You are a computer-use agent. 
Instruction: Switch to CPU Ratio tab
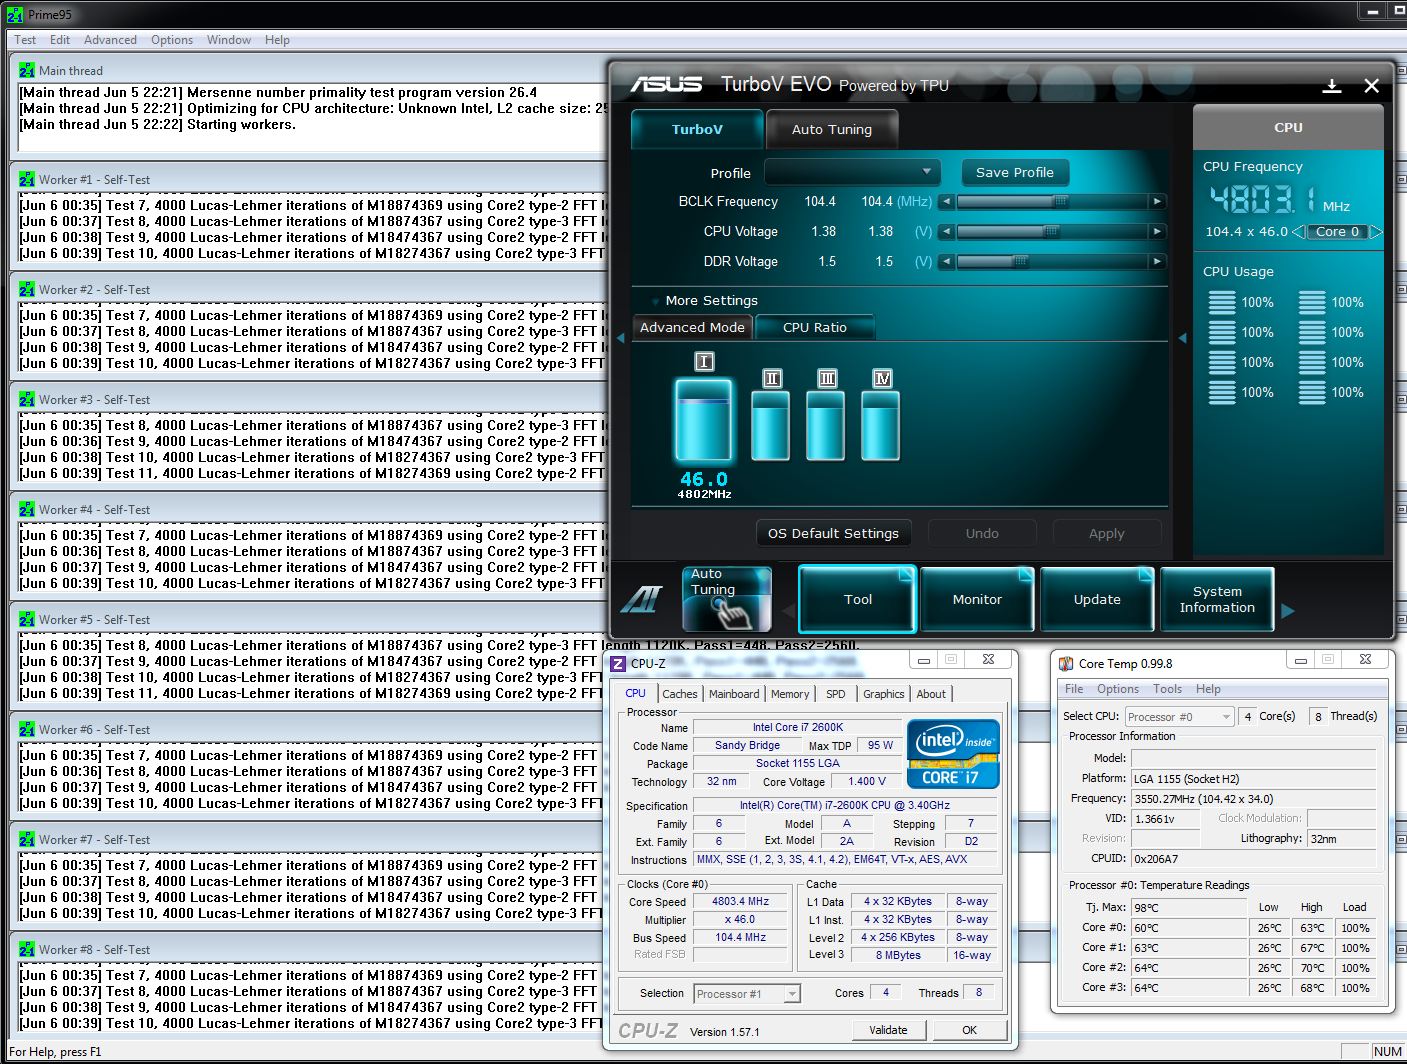815,328
